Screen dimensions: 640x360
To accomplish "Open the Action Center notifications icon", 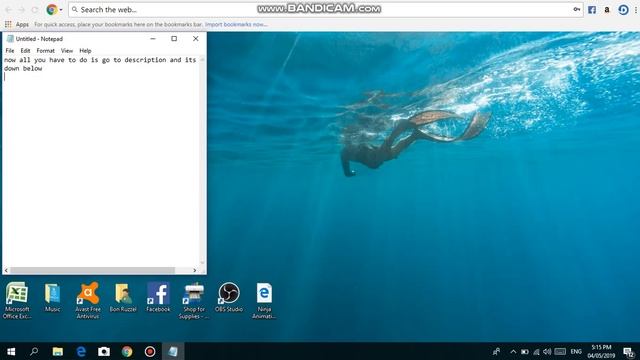I will tap(629, 351).
